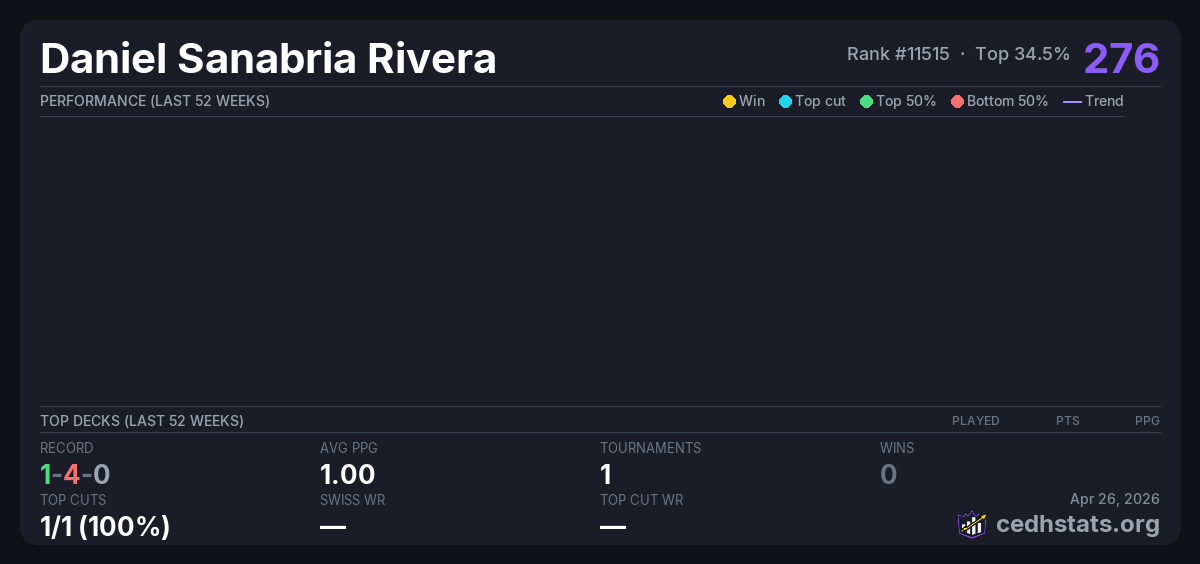Click the Top 34.5% percentile text
This screenshot has width=1200, height=564.
[x=1022, y=54]
